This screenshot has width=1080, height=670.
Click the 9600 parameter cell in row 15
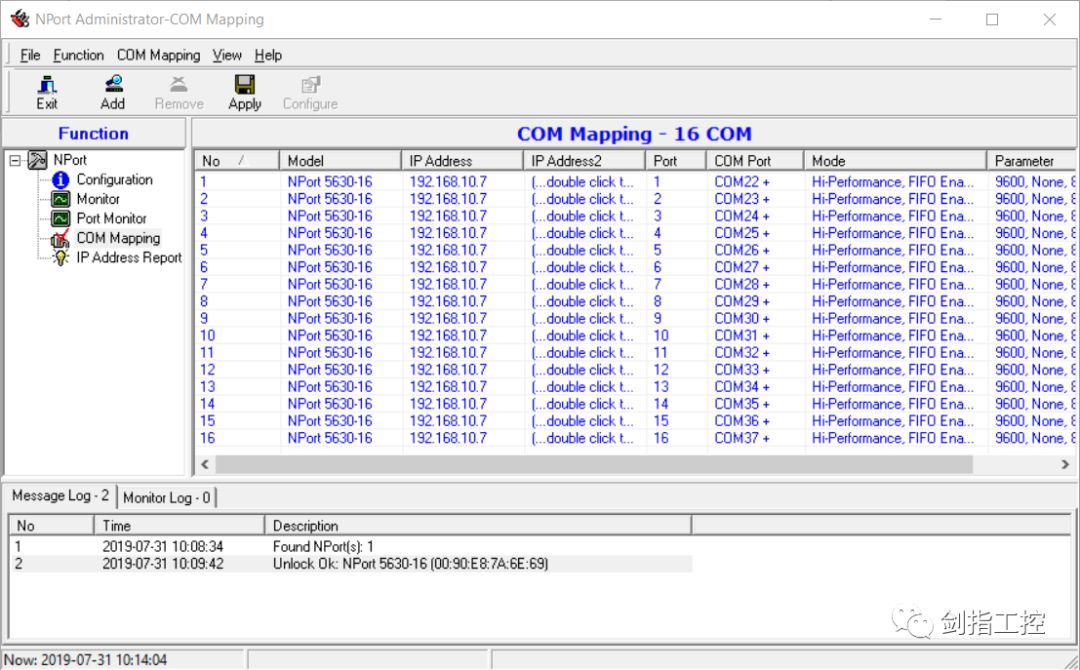[x=1035, y=421]
